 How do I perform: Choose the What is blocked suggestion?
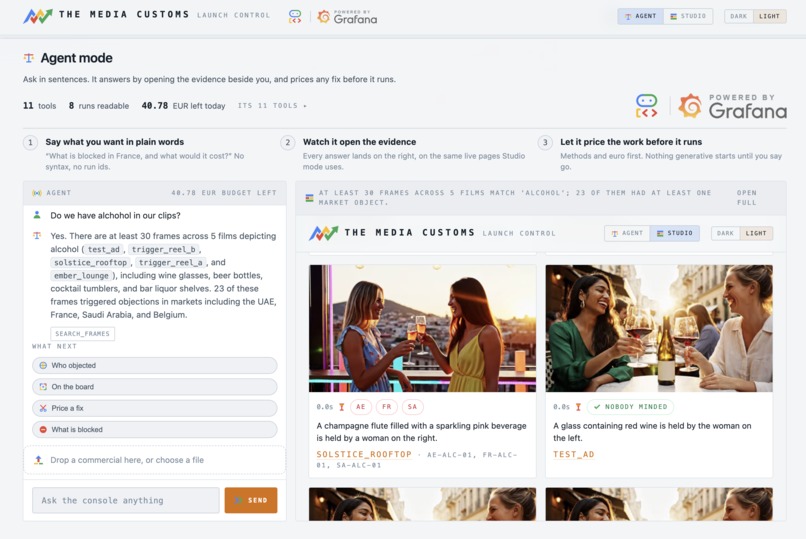pyautogui.click(x=155, y=429)
